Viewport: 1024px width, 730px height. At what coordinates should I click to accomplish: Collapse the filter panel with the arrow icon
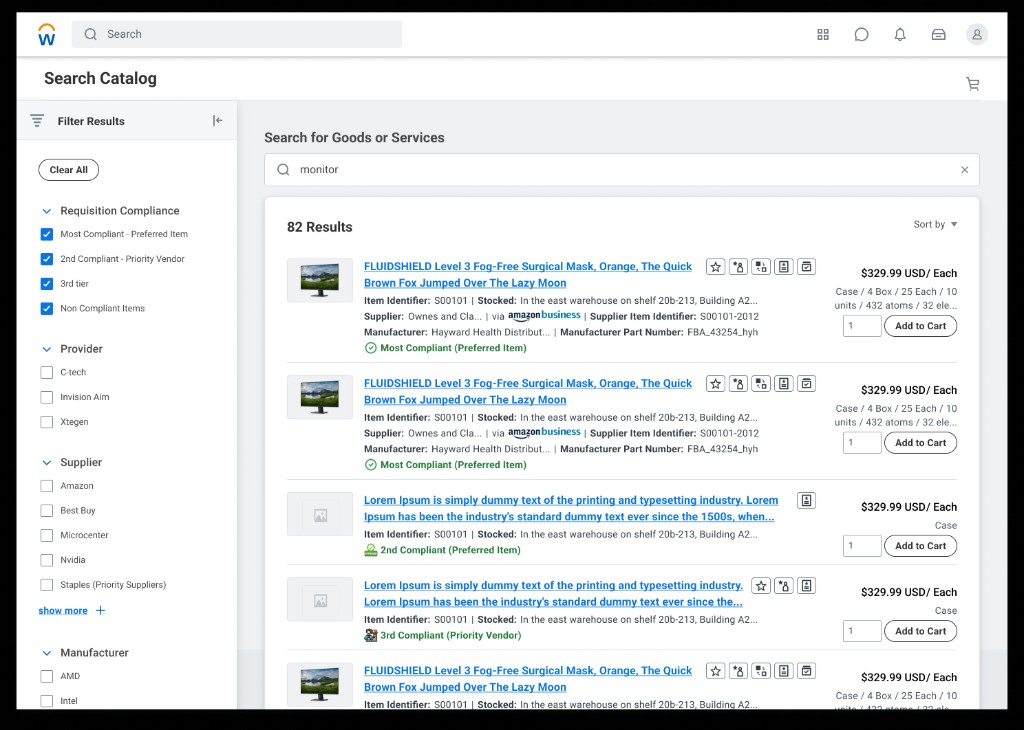(x=217, y=120)
